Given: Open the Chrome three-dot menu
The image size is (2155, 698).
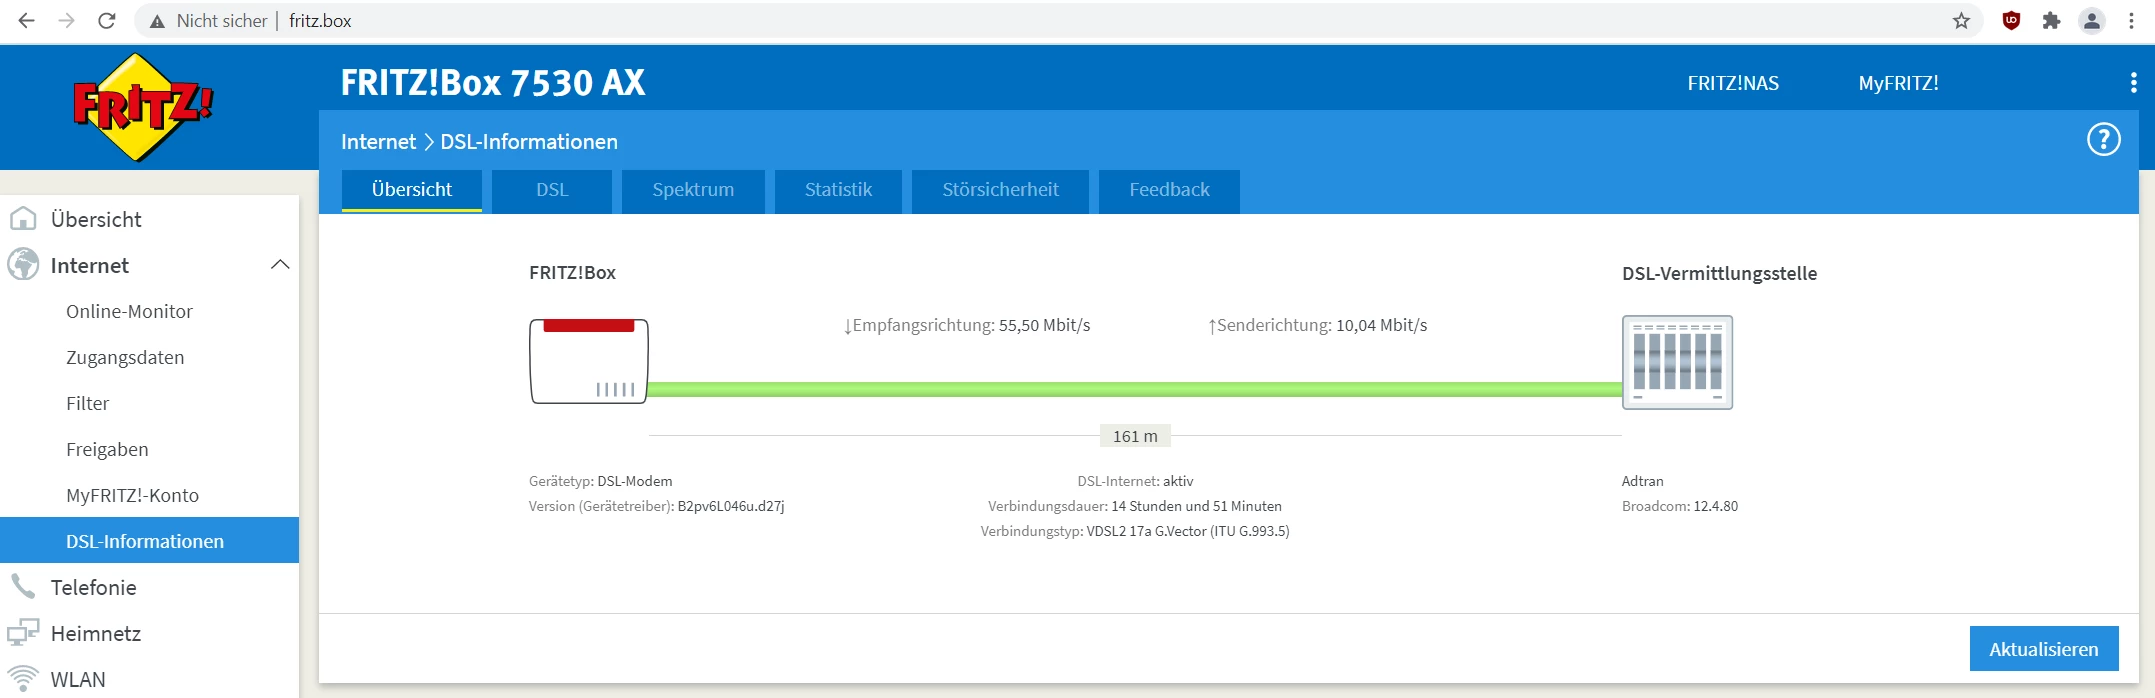Looking at the screenshot, I should point(2131,20).
